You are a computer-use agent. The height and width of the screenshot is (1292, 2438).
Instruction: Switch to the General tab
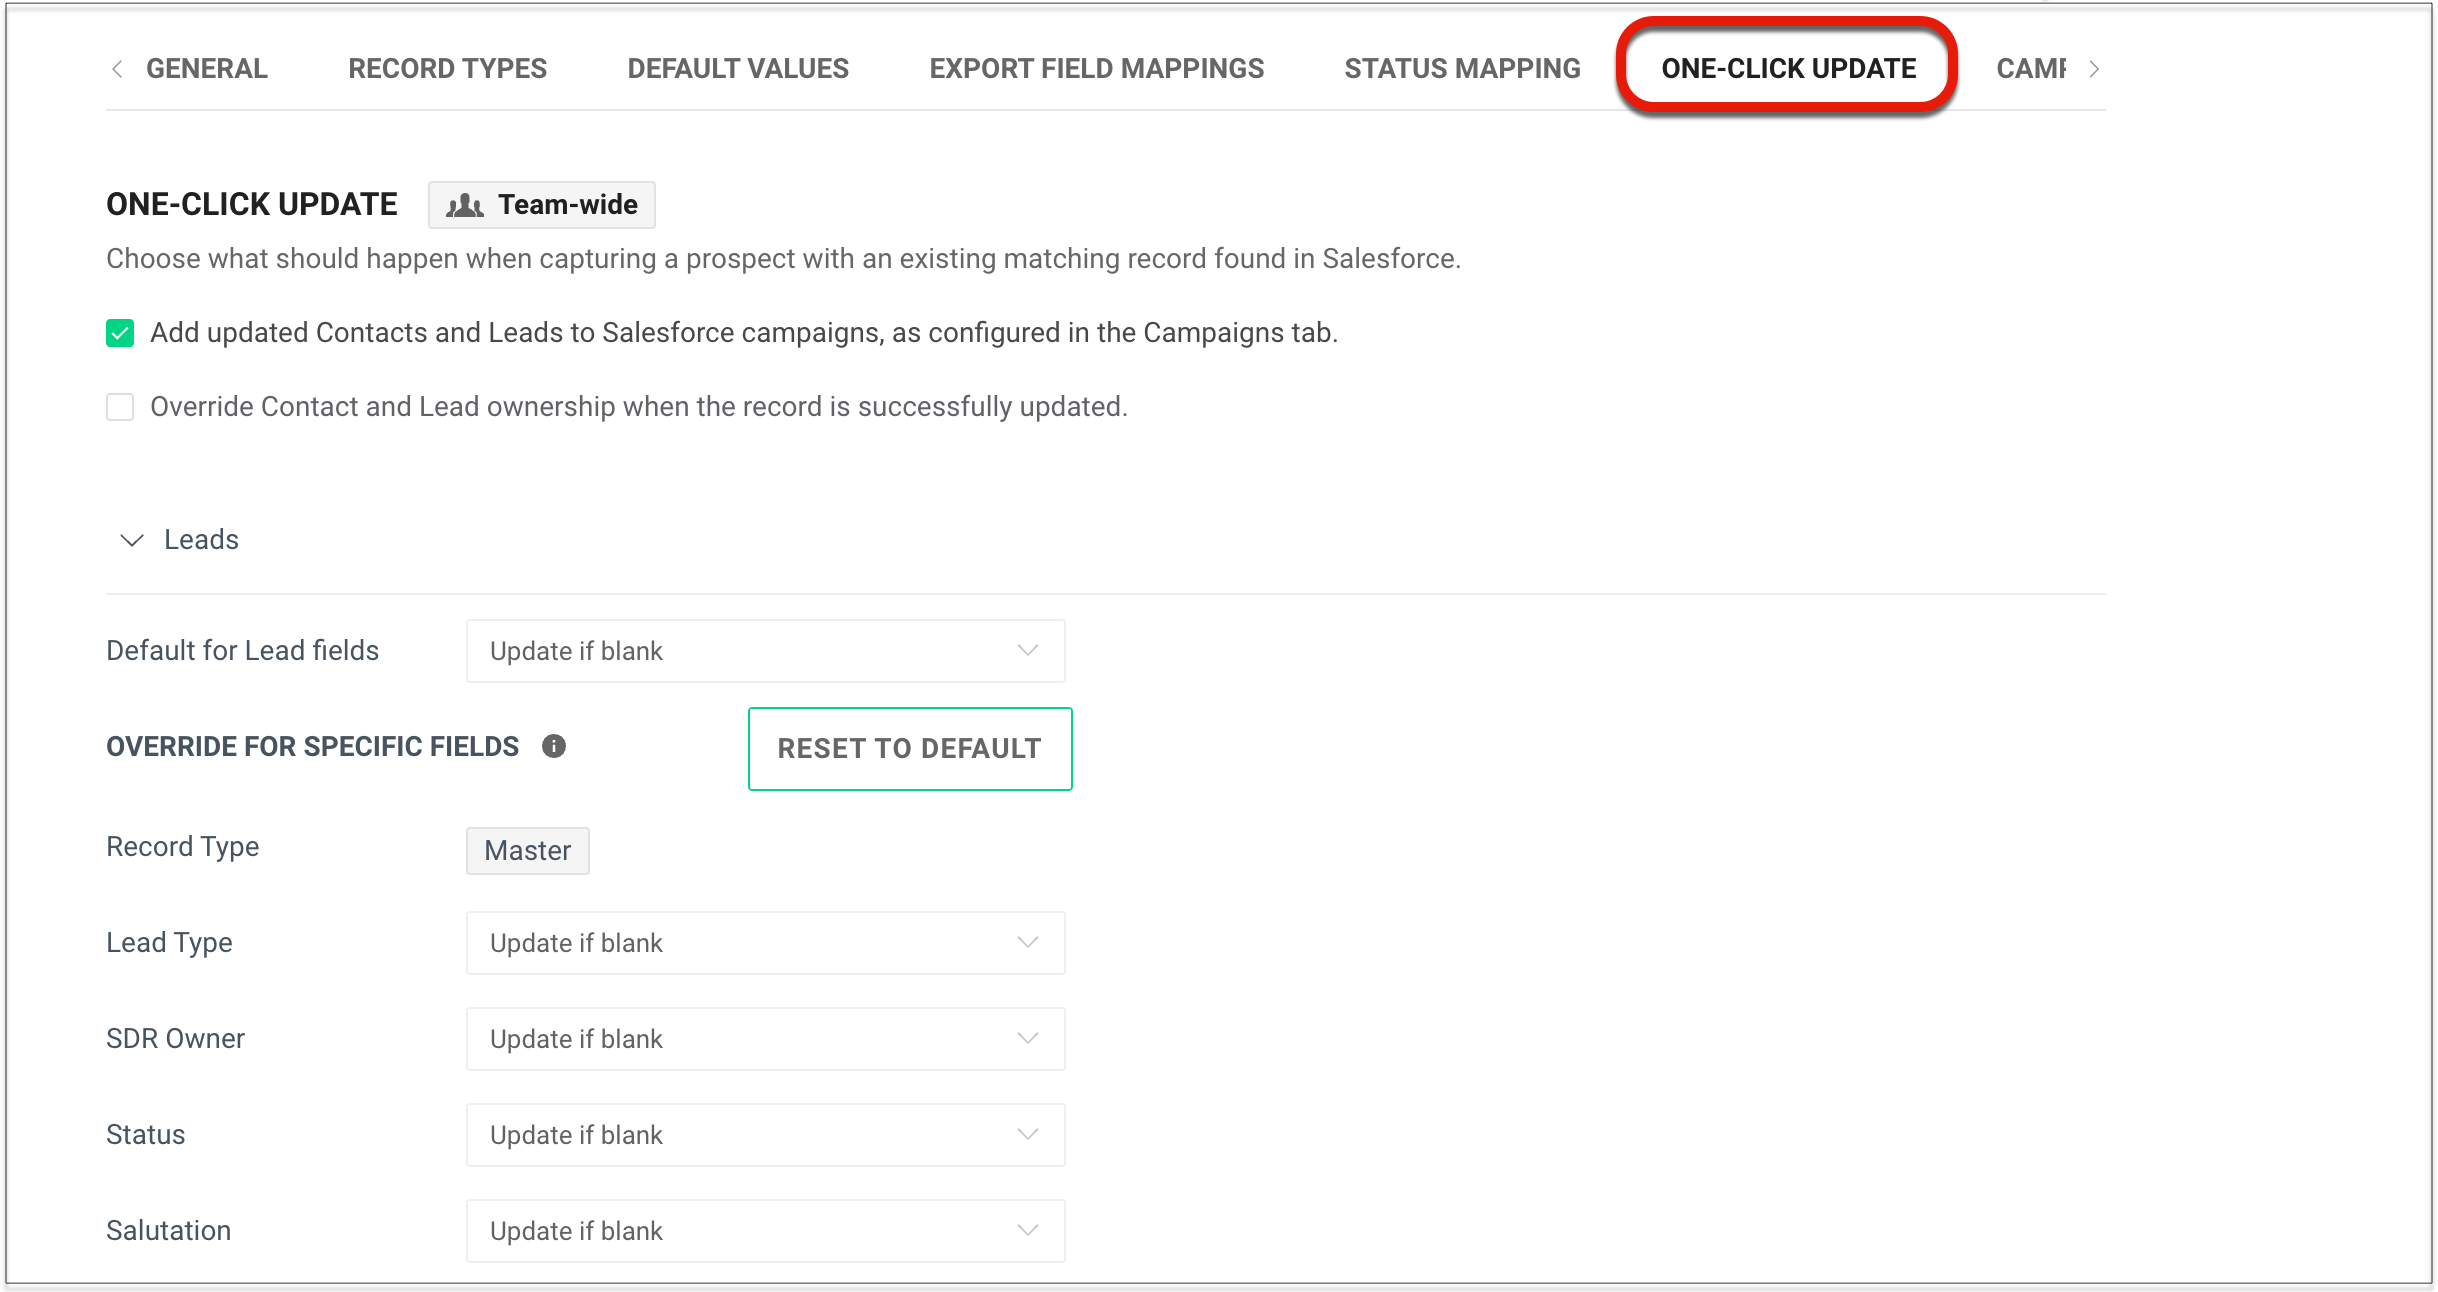tap(207, 68)
